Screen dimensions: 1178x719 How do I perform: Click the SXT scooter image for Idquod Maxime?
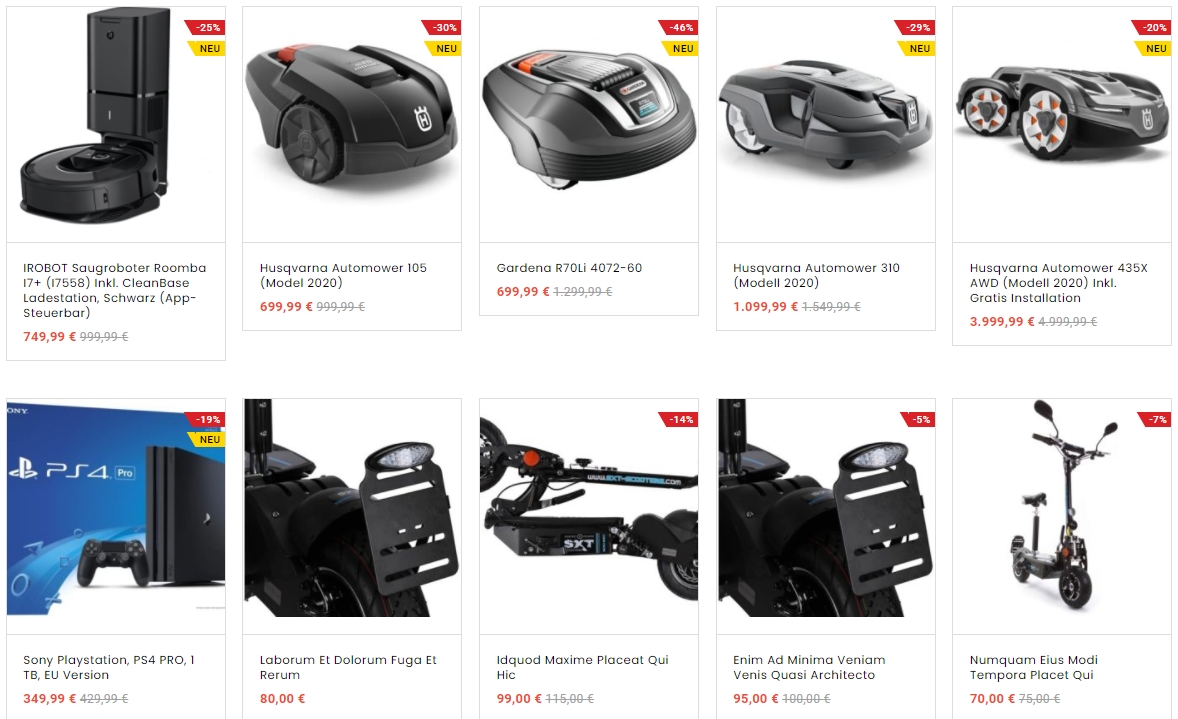pos(588,516)
